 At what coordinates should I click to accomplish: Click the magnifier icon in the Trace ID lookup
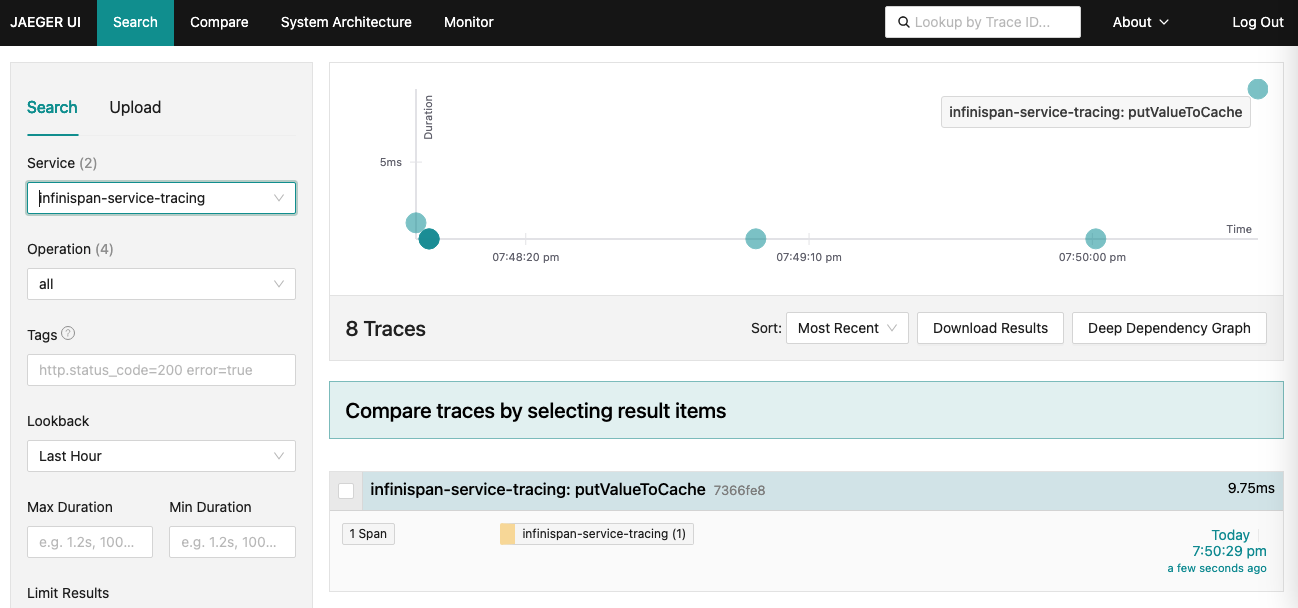pyautogui.click(x=903, y=21)
